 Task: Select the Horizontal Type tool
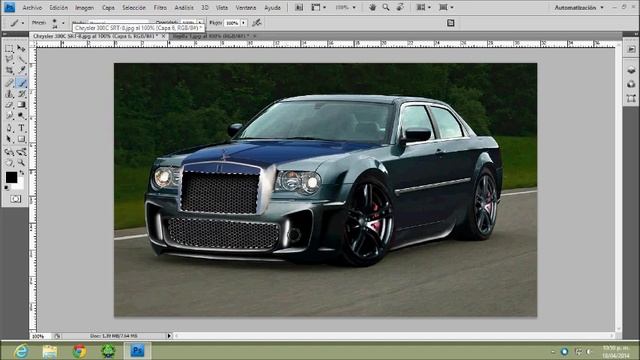pos(21,128)
